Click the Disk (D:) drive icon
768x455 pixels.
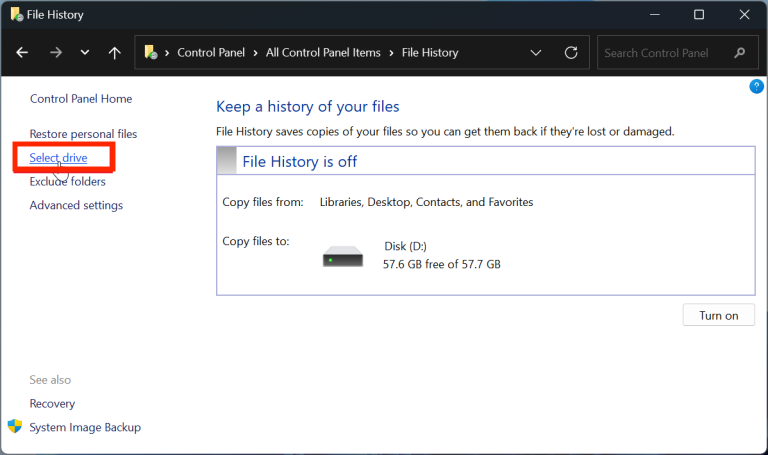tap(343, 256)
